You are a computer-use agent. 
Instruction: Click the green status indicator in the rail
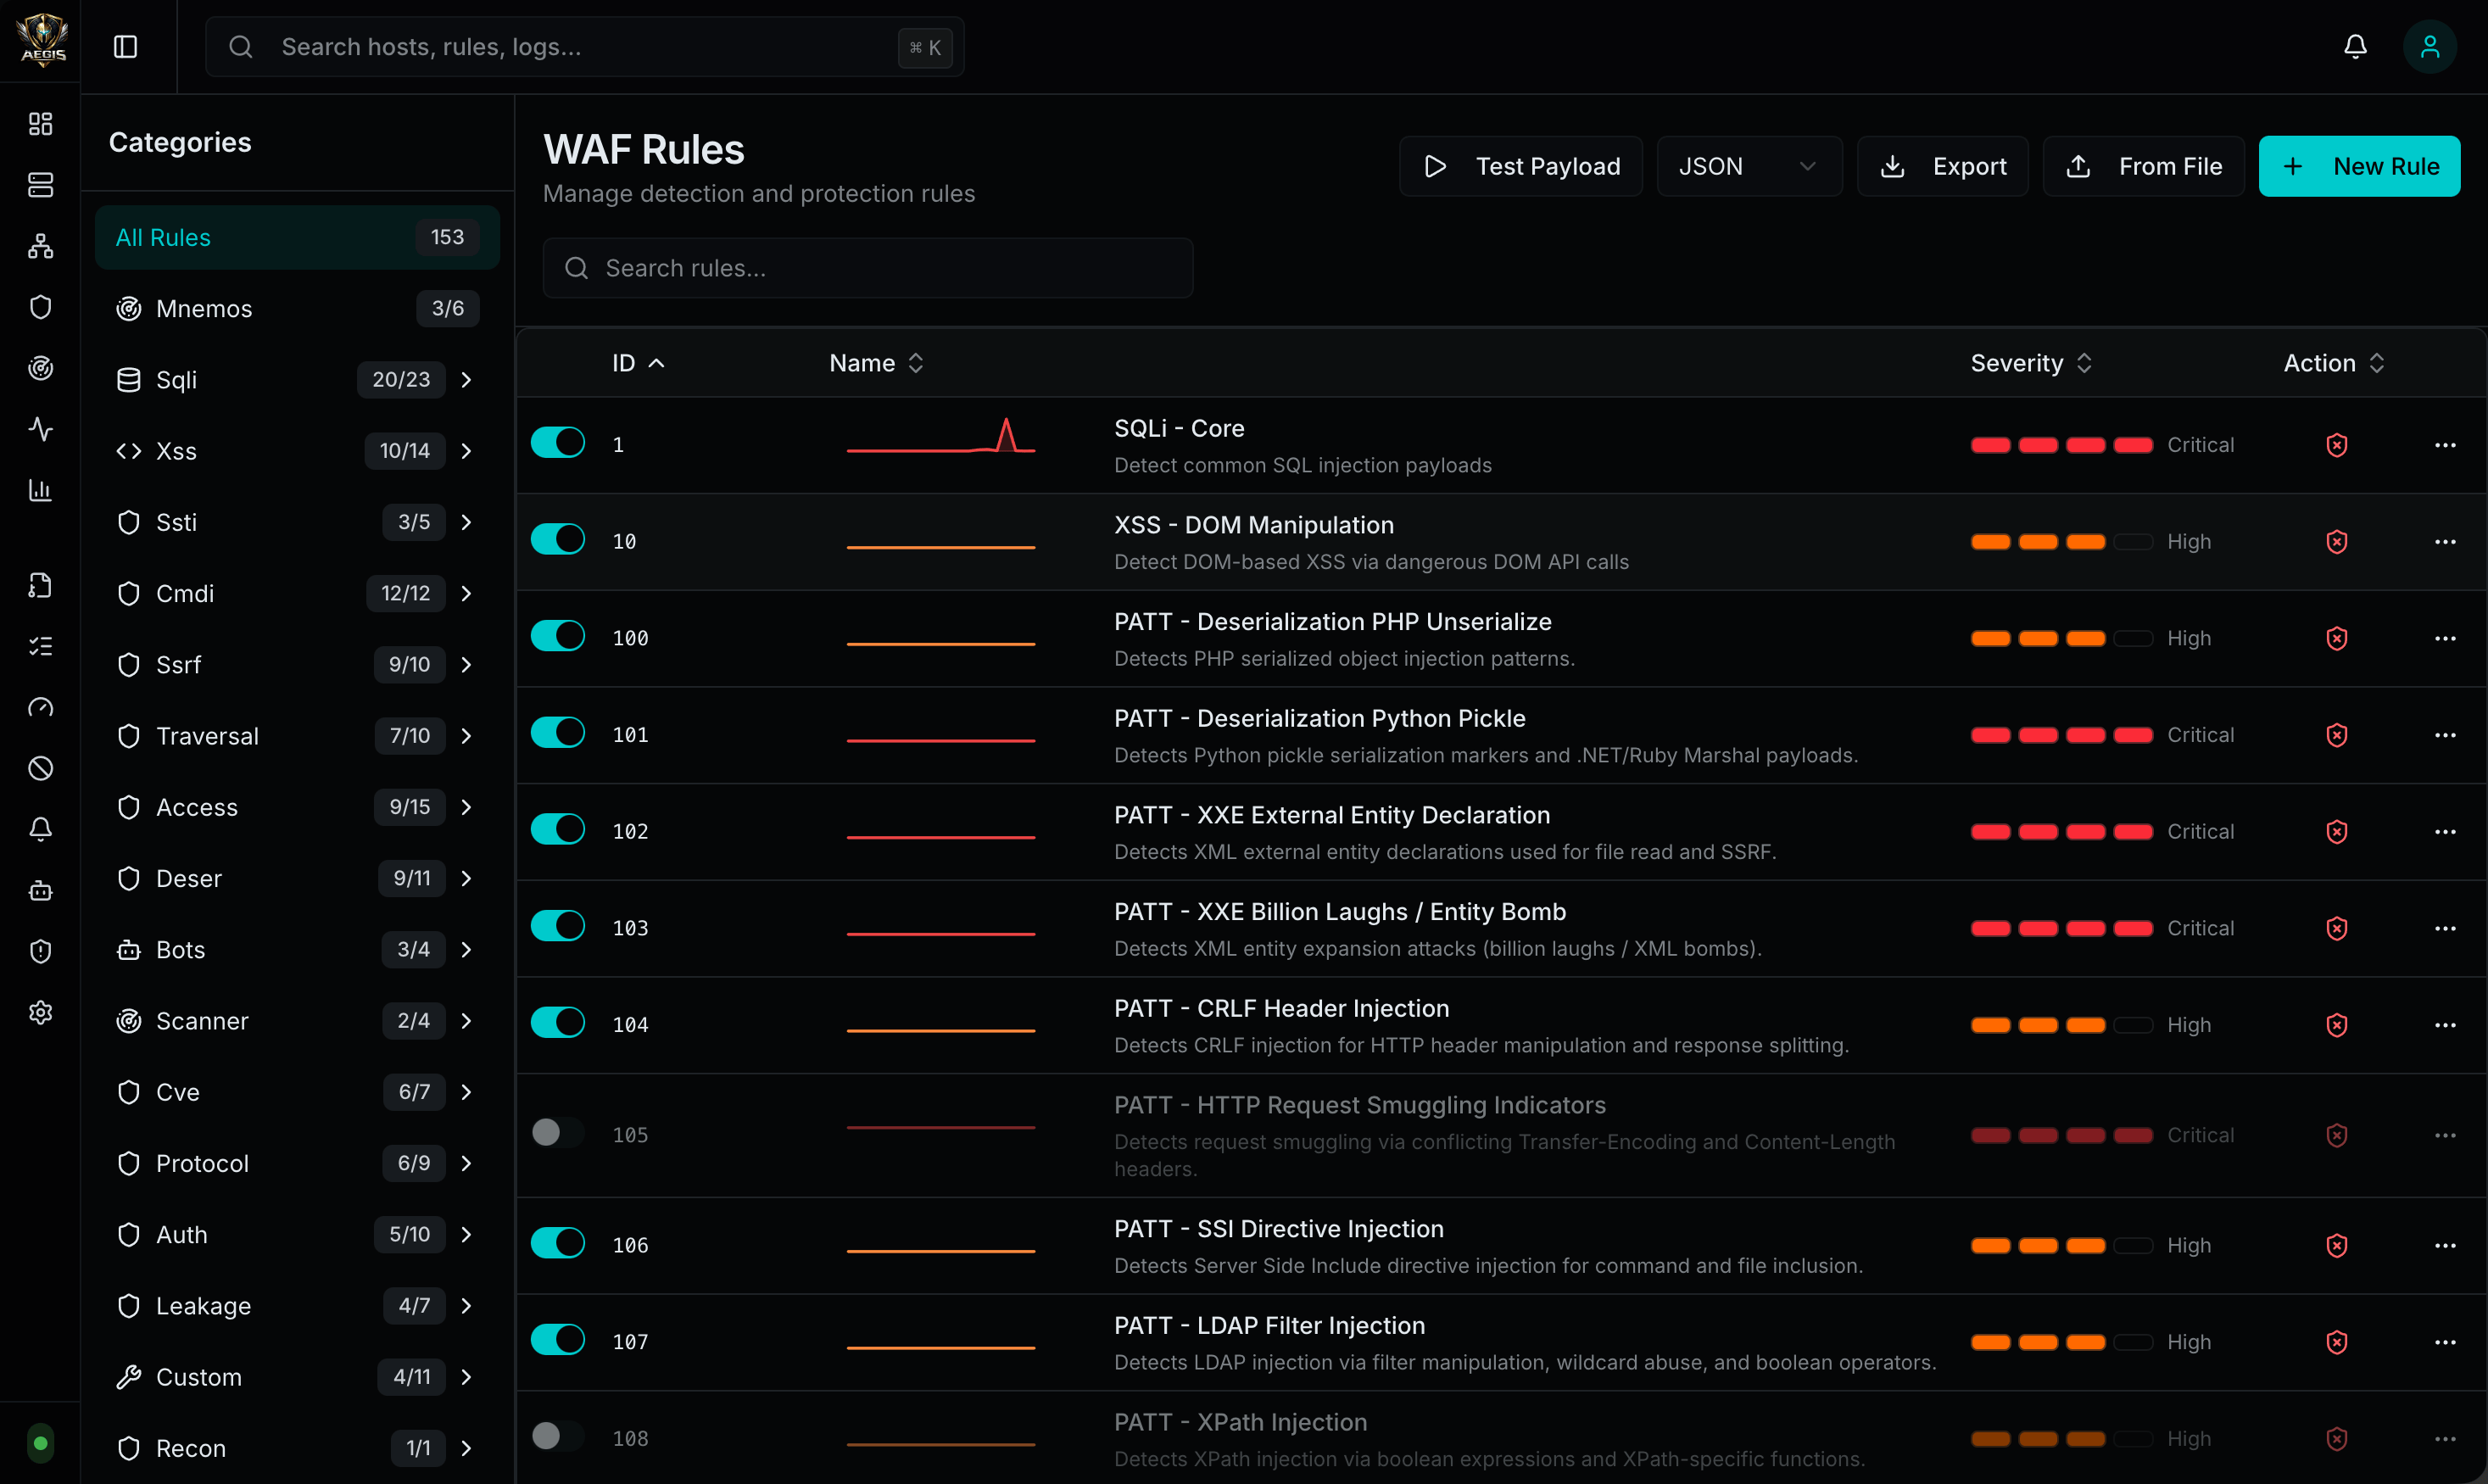click(40, 1443)
